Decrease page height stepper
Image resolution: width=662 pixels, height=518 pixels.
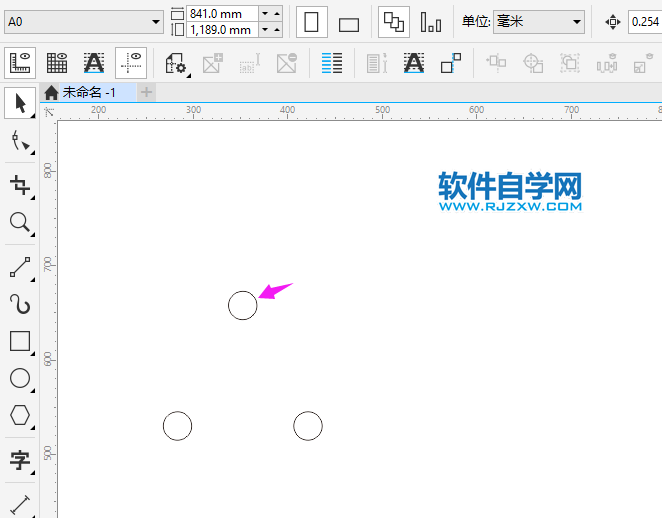coord(265,30)
